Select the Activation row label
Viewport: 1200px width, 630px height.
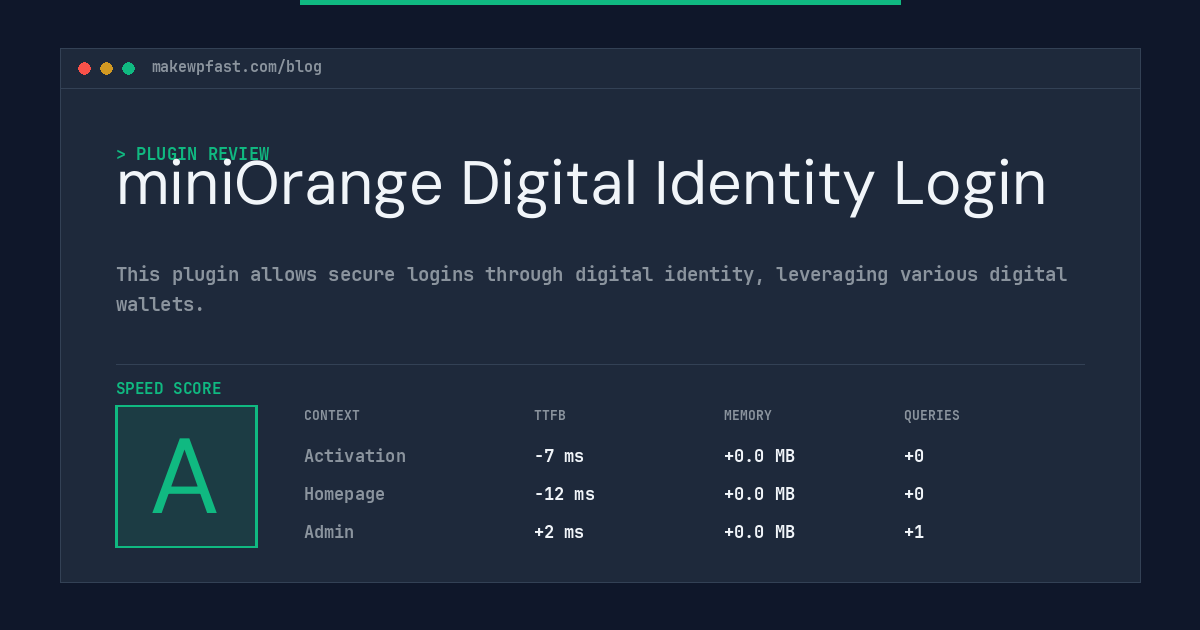point(355,456)
